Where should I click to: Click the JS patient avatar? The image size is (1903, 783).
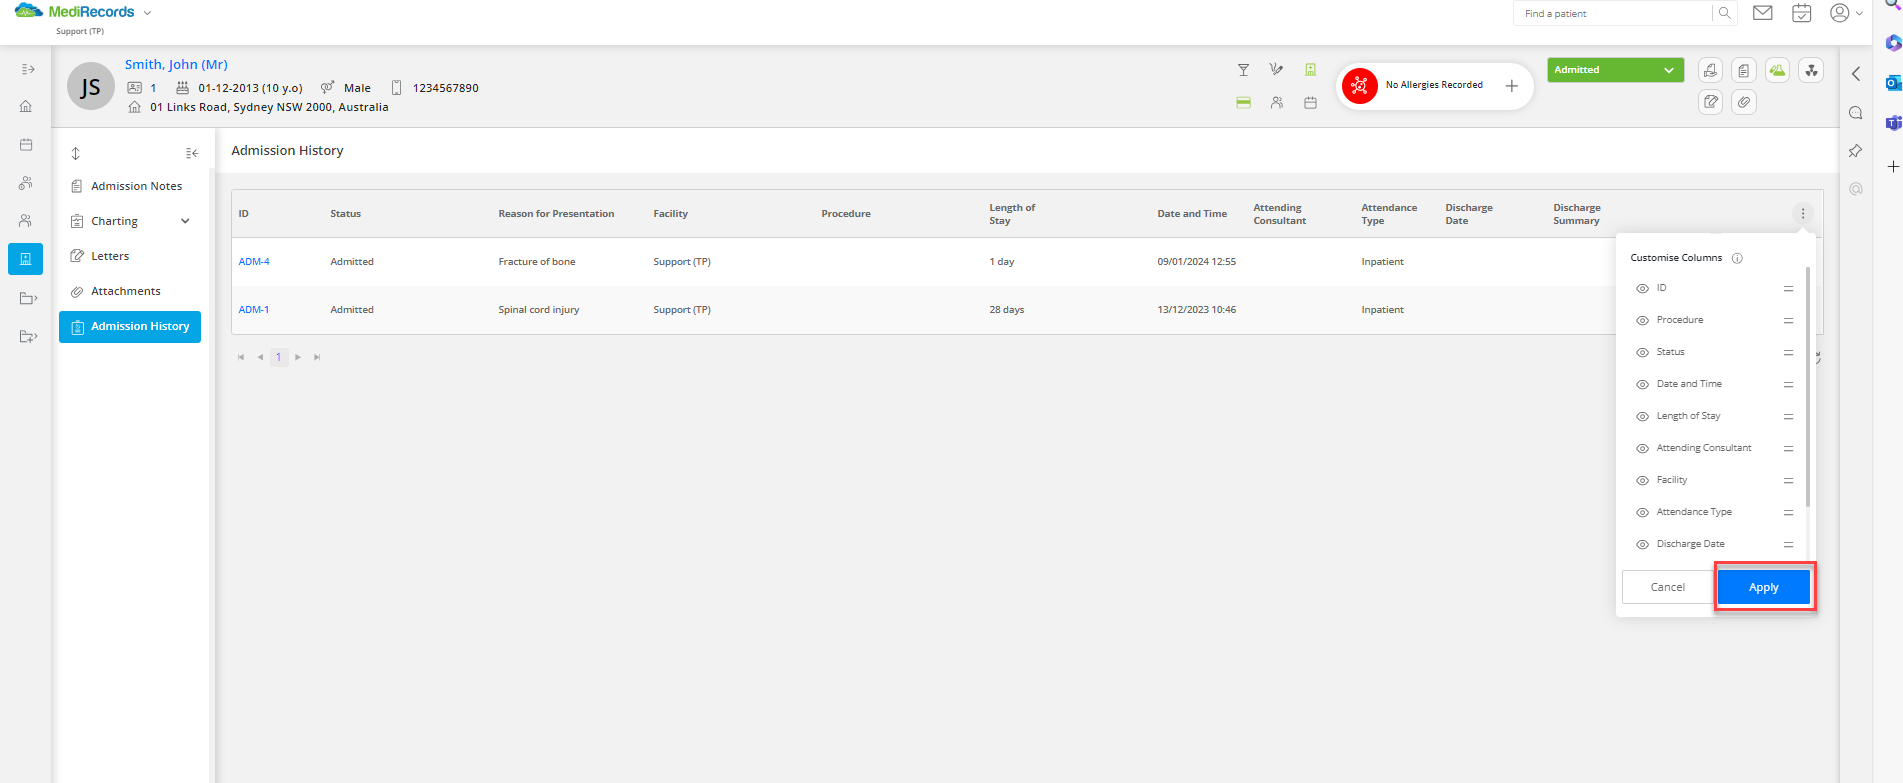click(x=91, y=86)
